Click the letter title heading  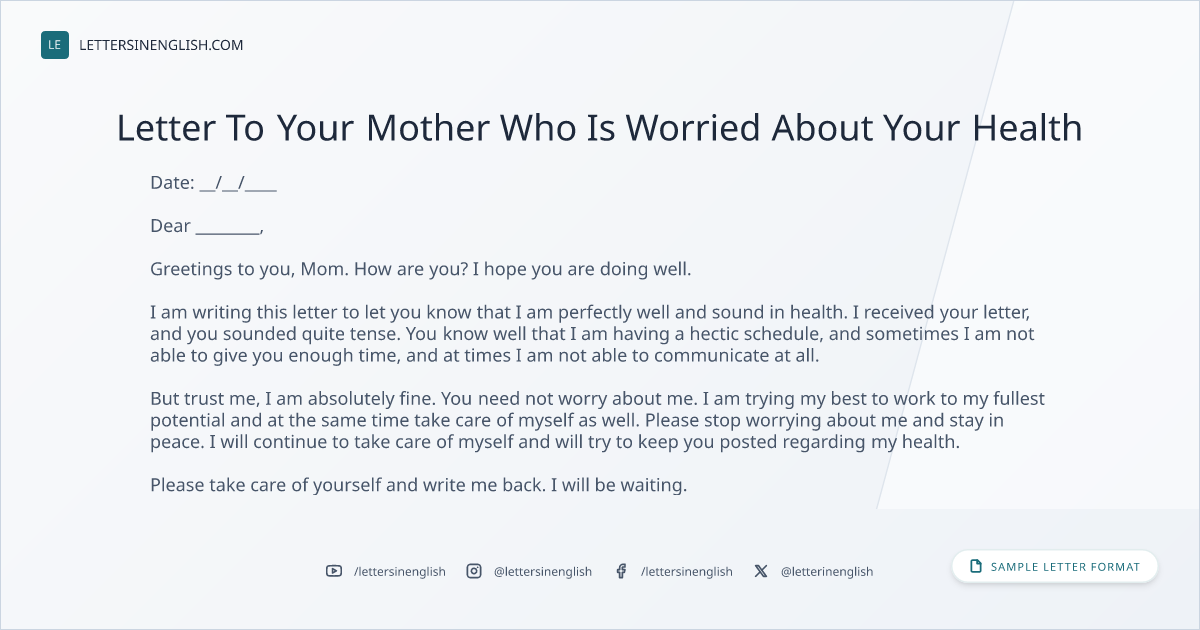point(600,128)
